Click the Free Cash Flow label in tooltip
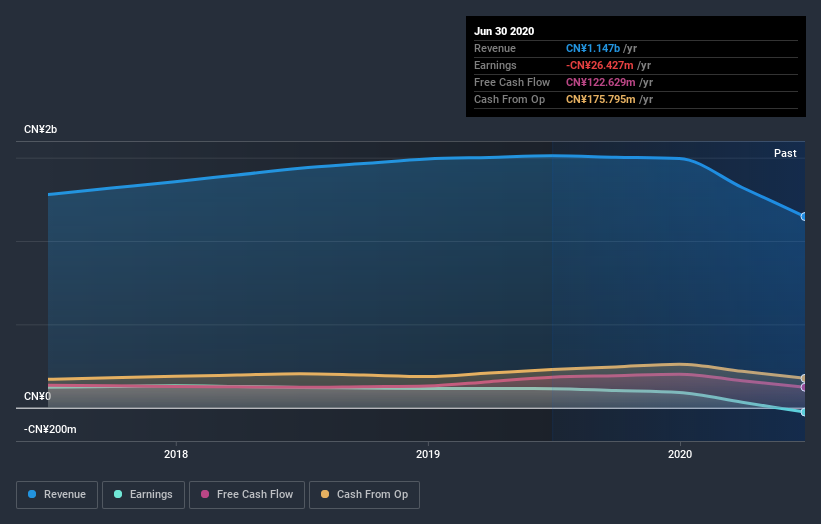The width and height of the screenshot is (821, 524). (x=512, y=82)
